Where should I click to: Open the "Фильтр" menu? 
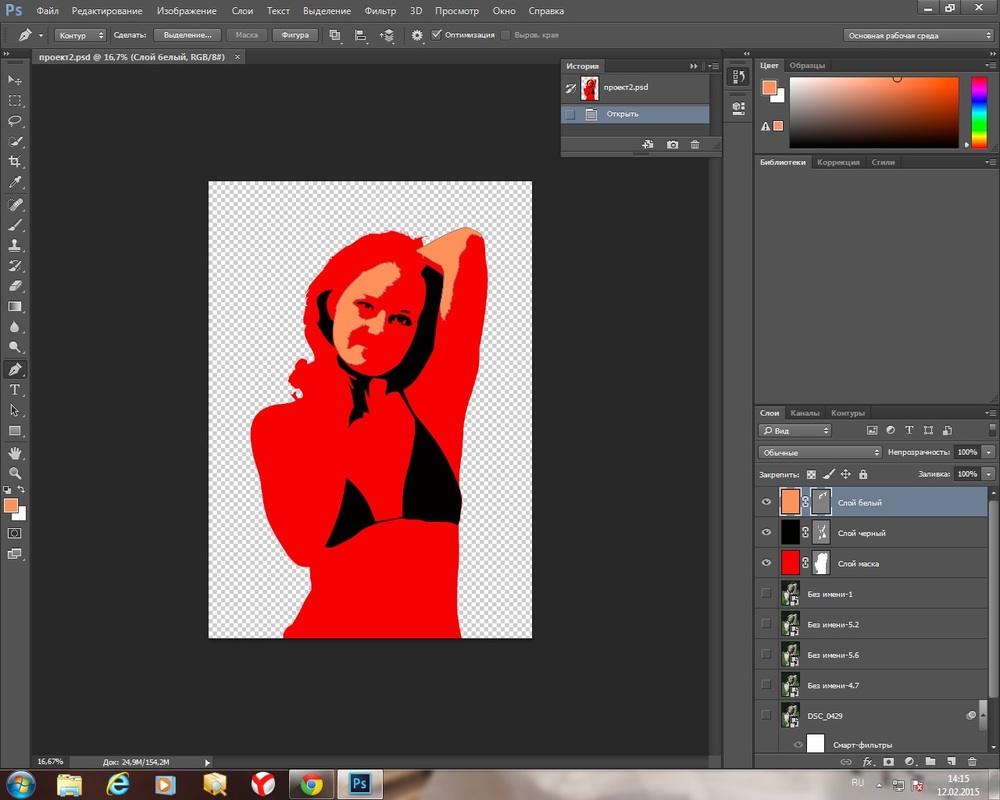[x=380, y=11]
